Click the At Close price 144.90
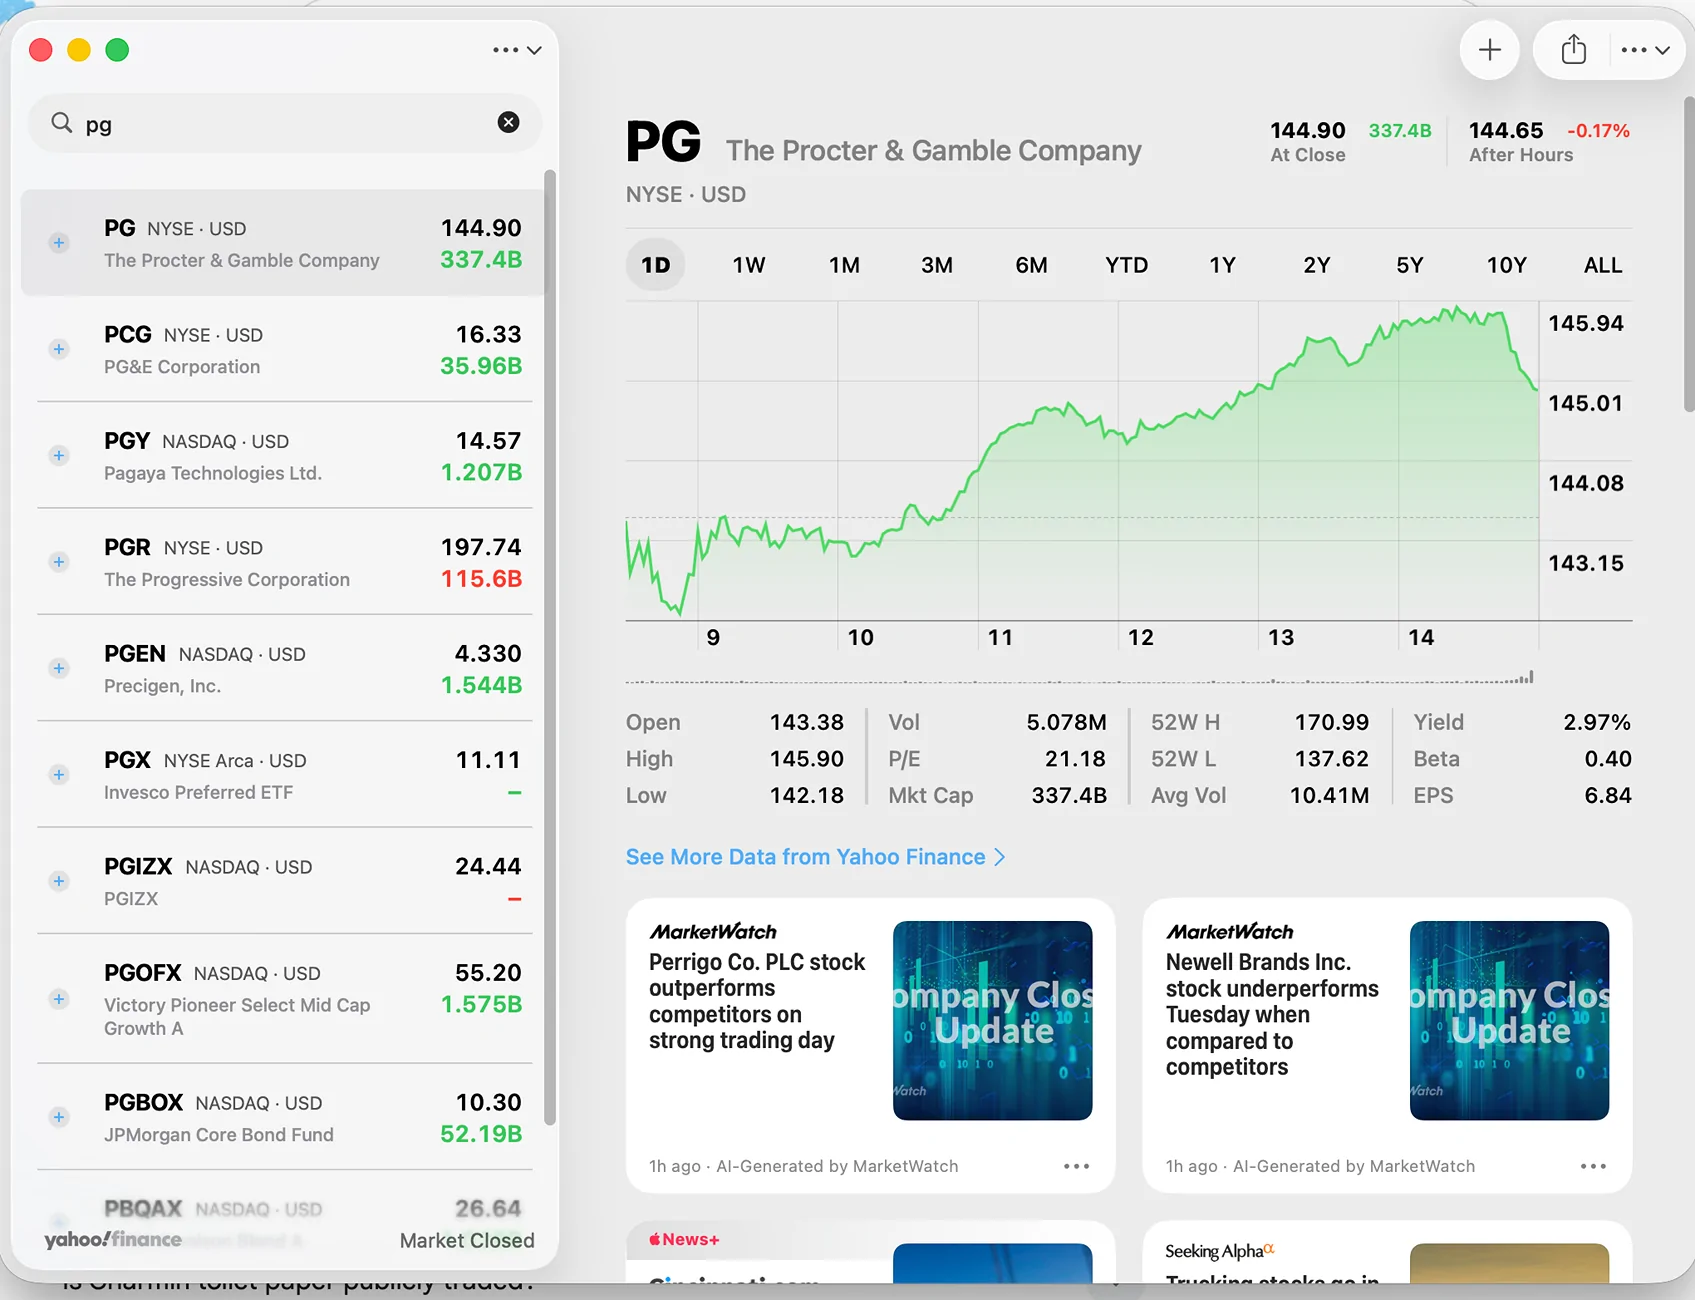 coord(1308,131)
